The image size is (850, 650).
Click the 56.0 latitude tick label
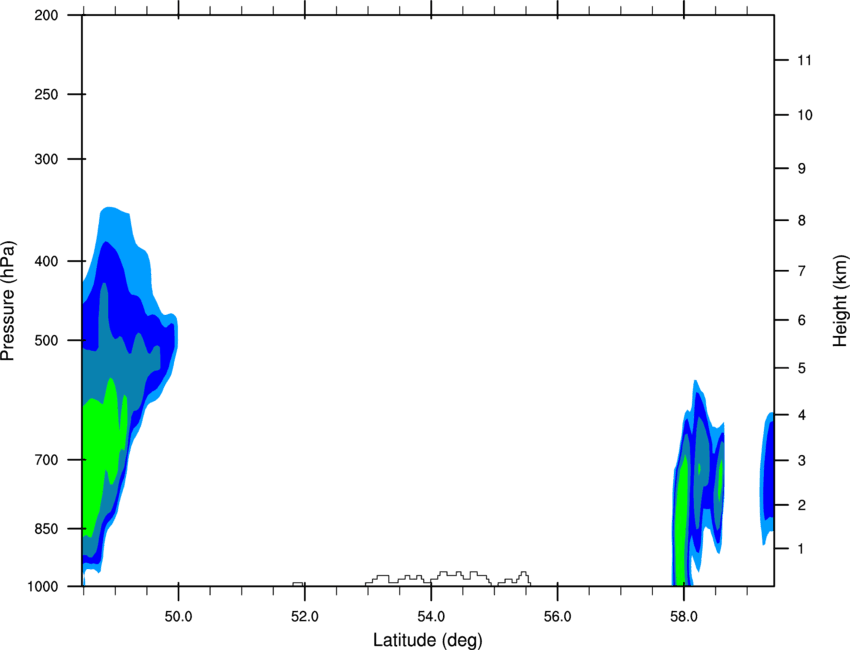557,617
